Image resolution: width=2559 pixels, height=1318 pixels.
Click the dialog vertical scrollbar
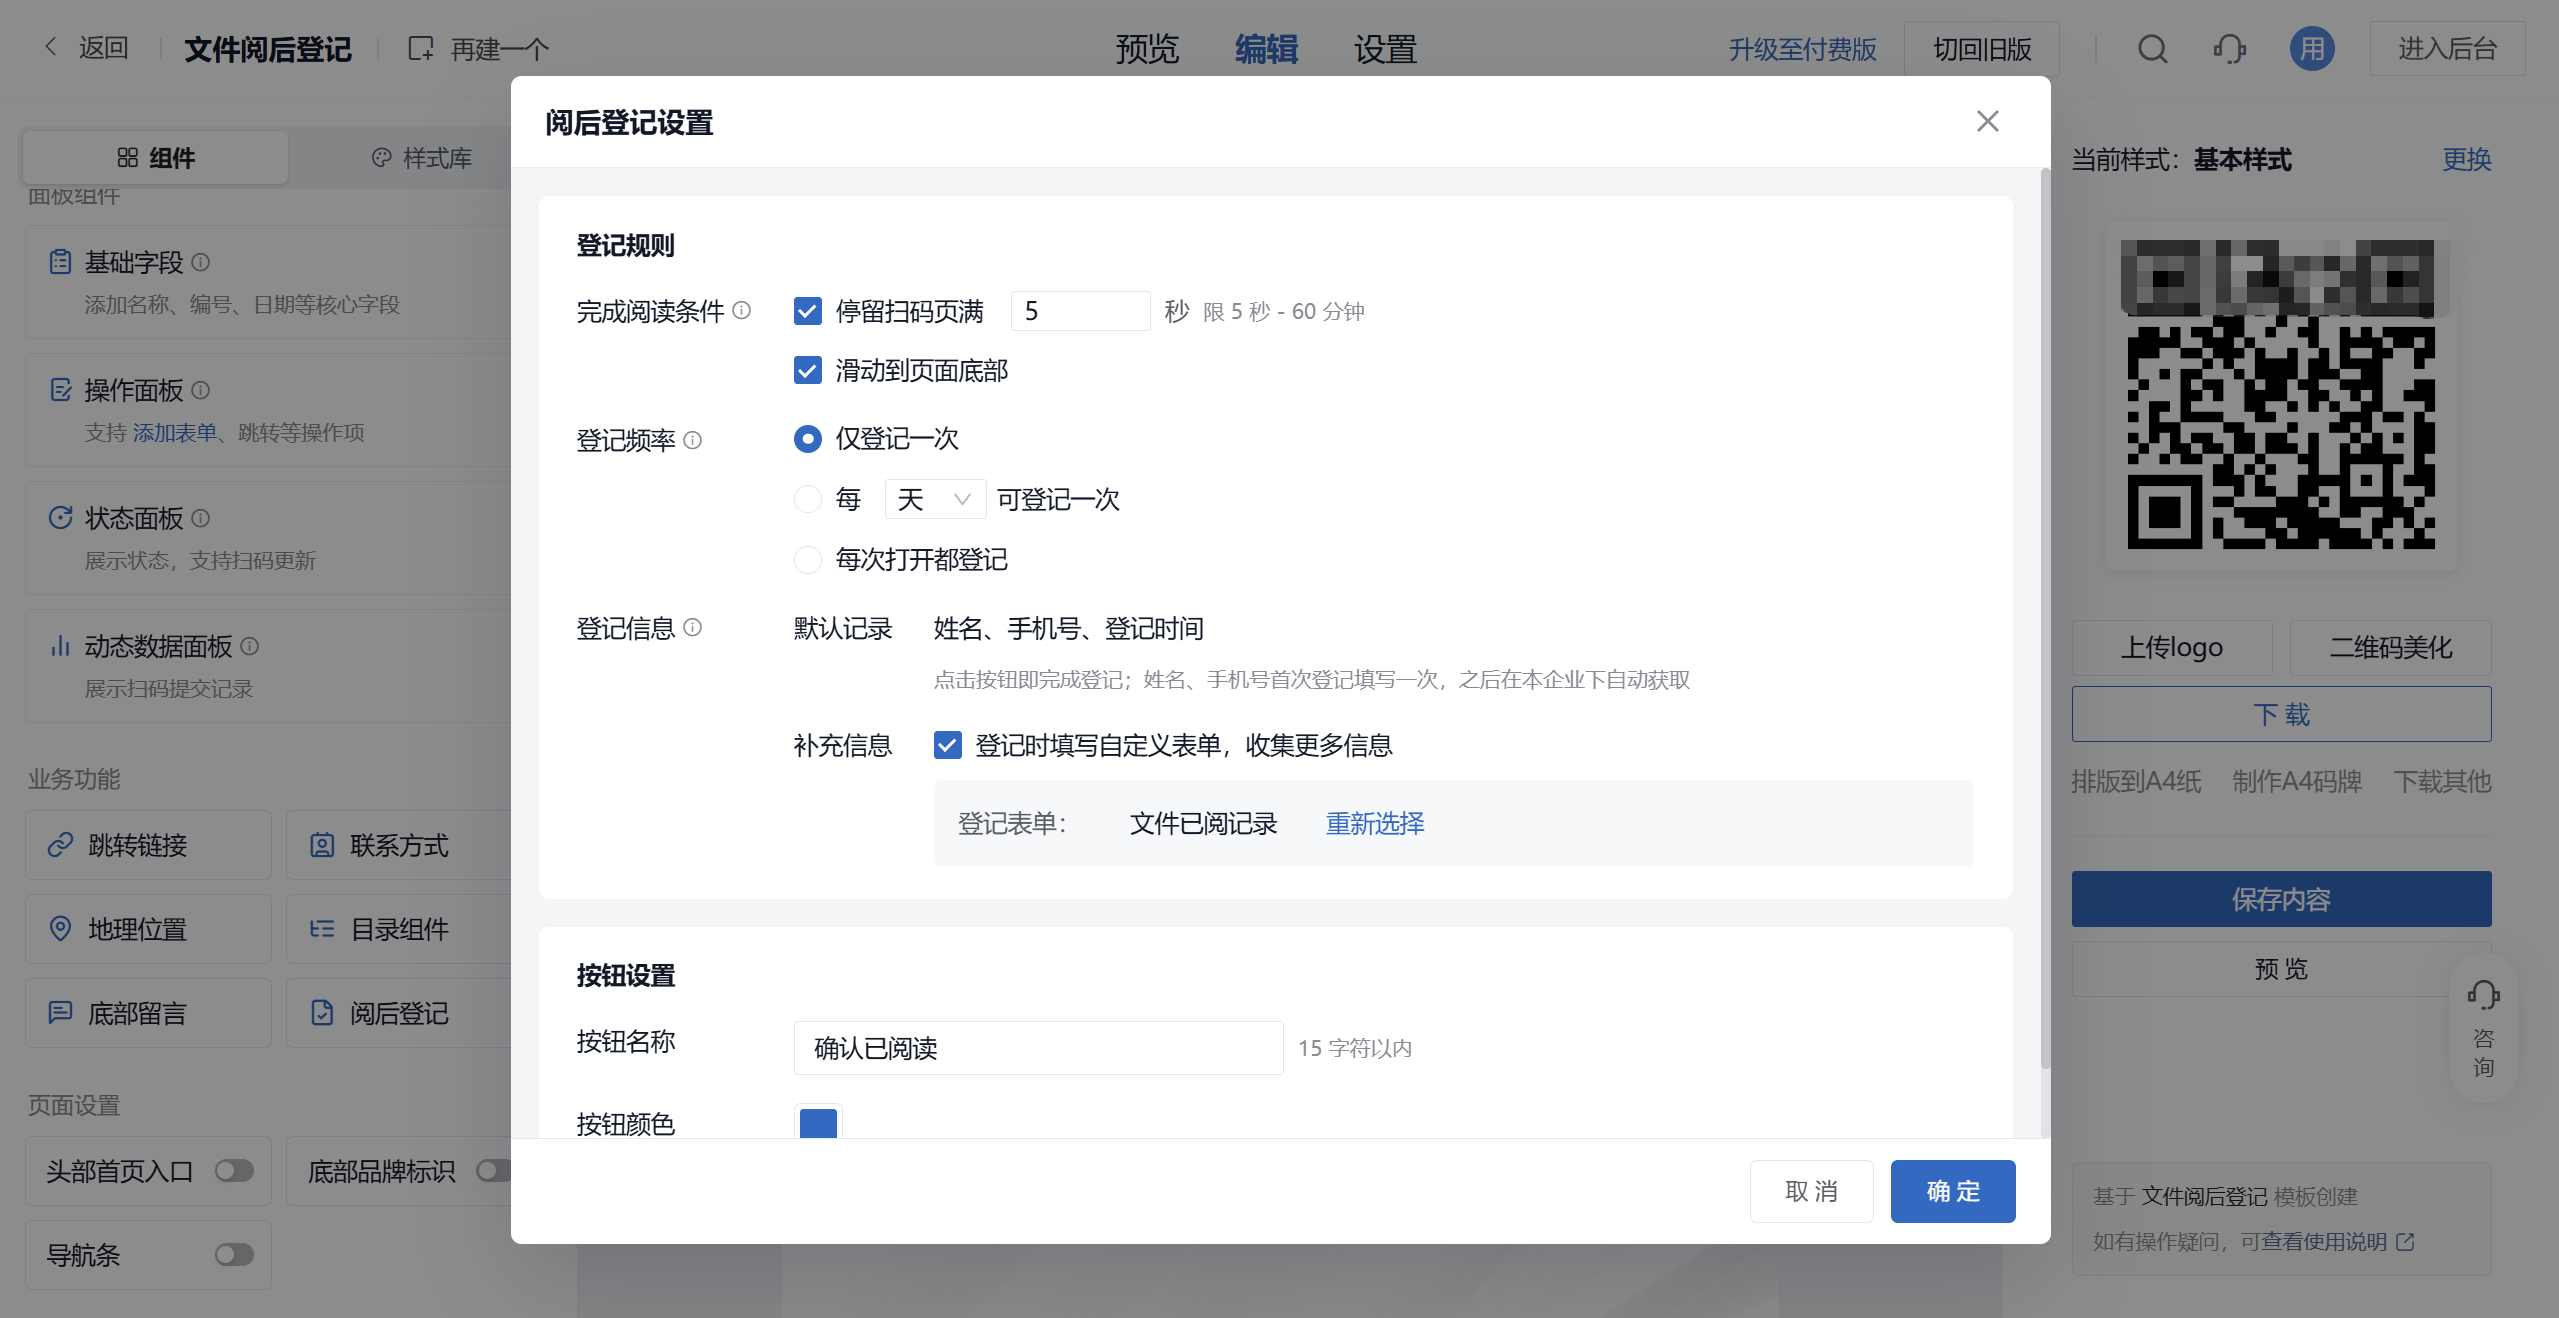[x=2044, y=620]
